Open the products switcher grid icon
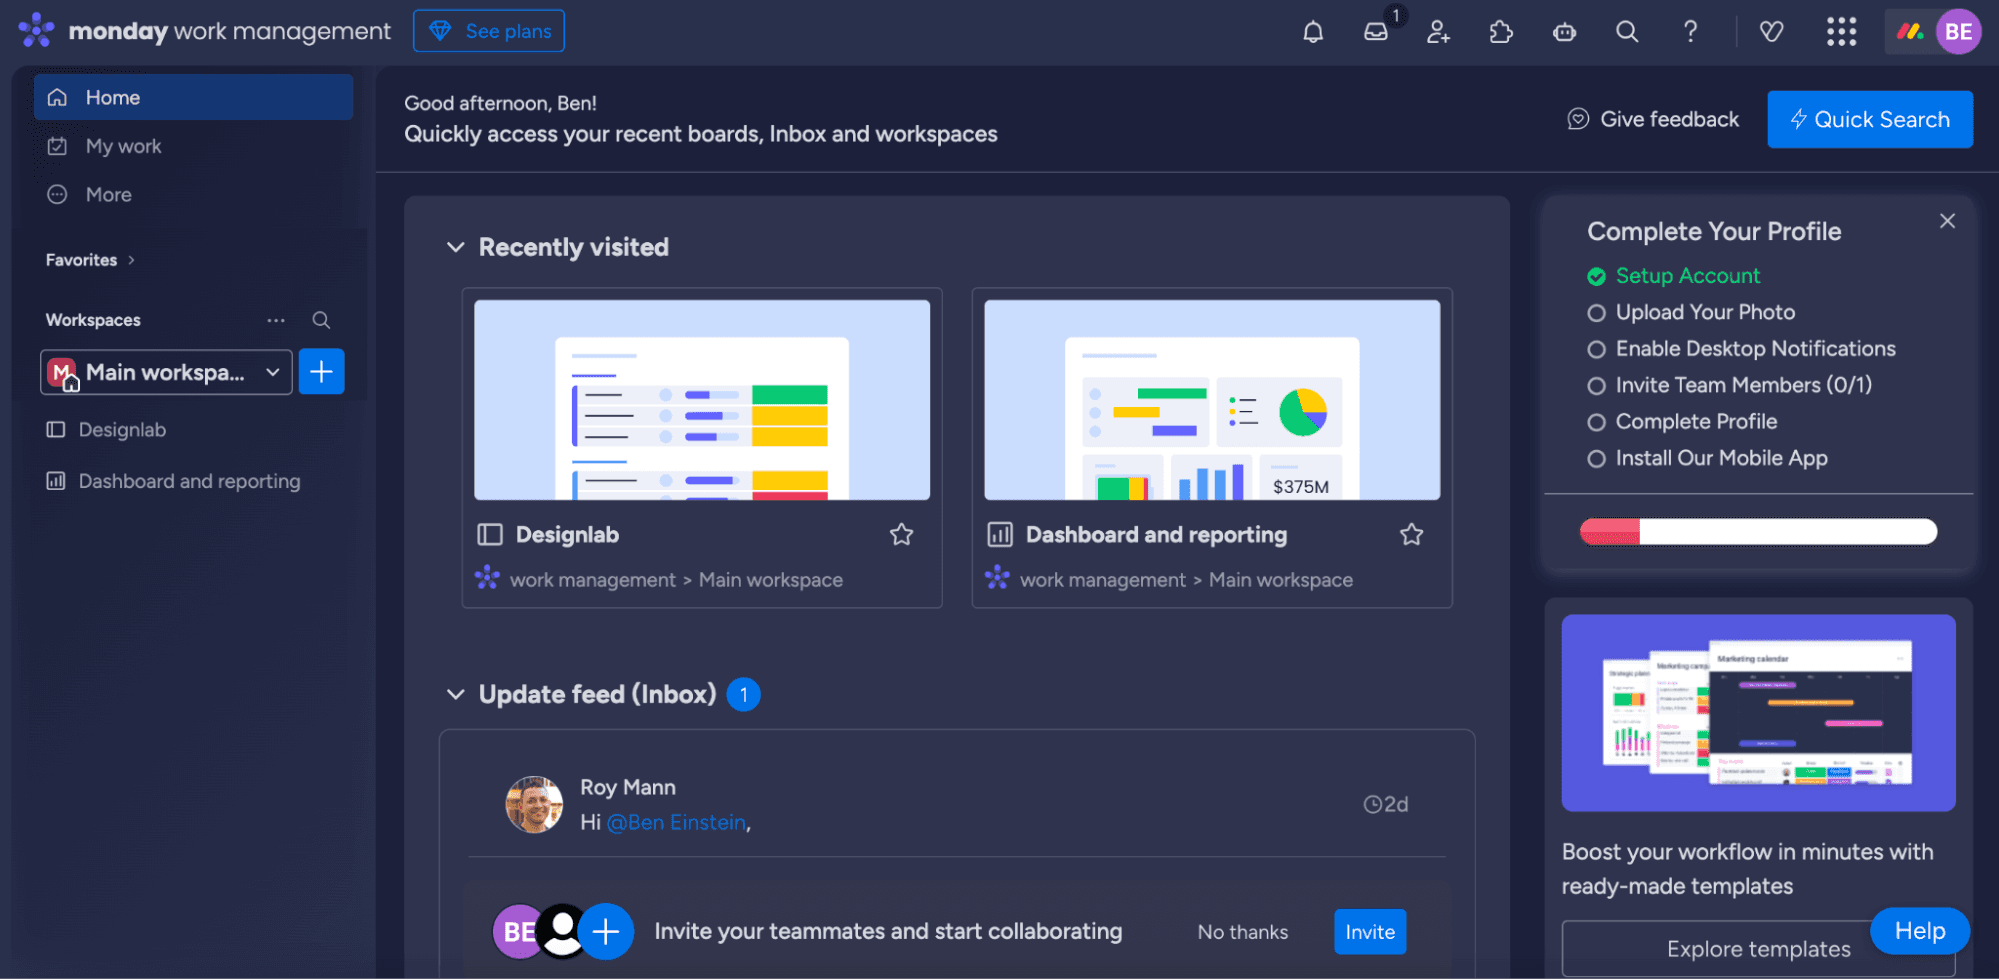 coord(1841,32)
